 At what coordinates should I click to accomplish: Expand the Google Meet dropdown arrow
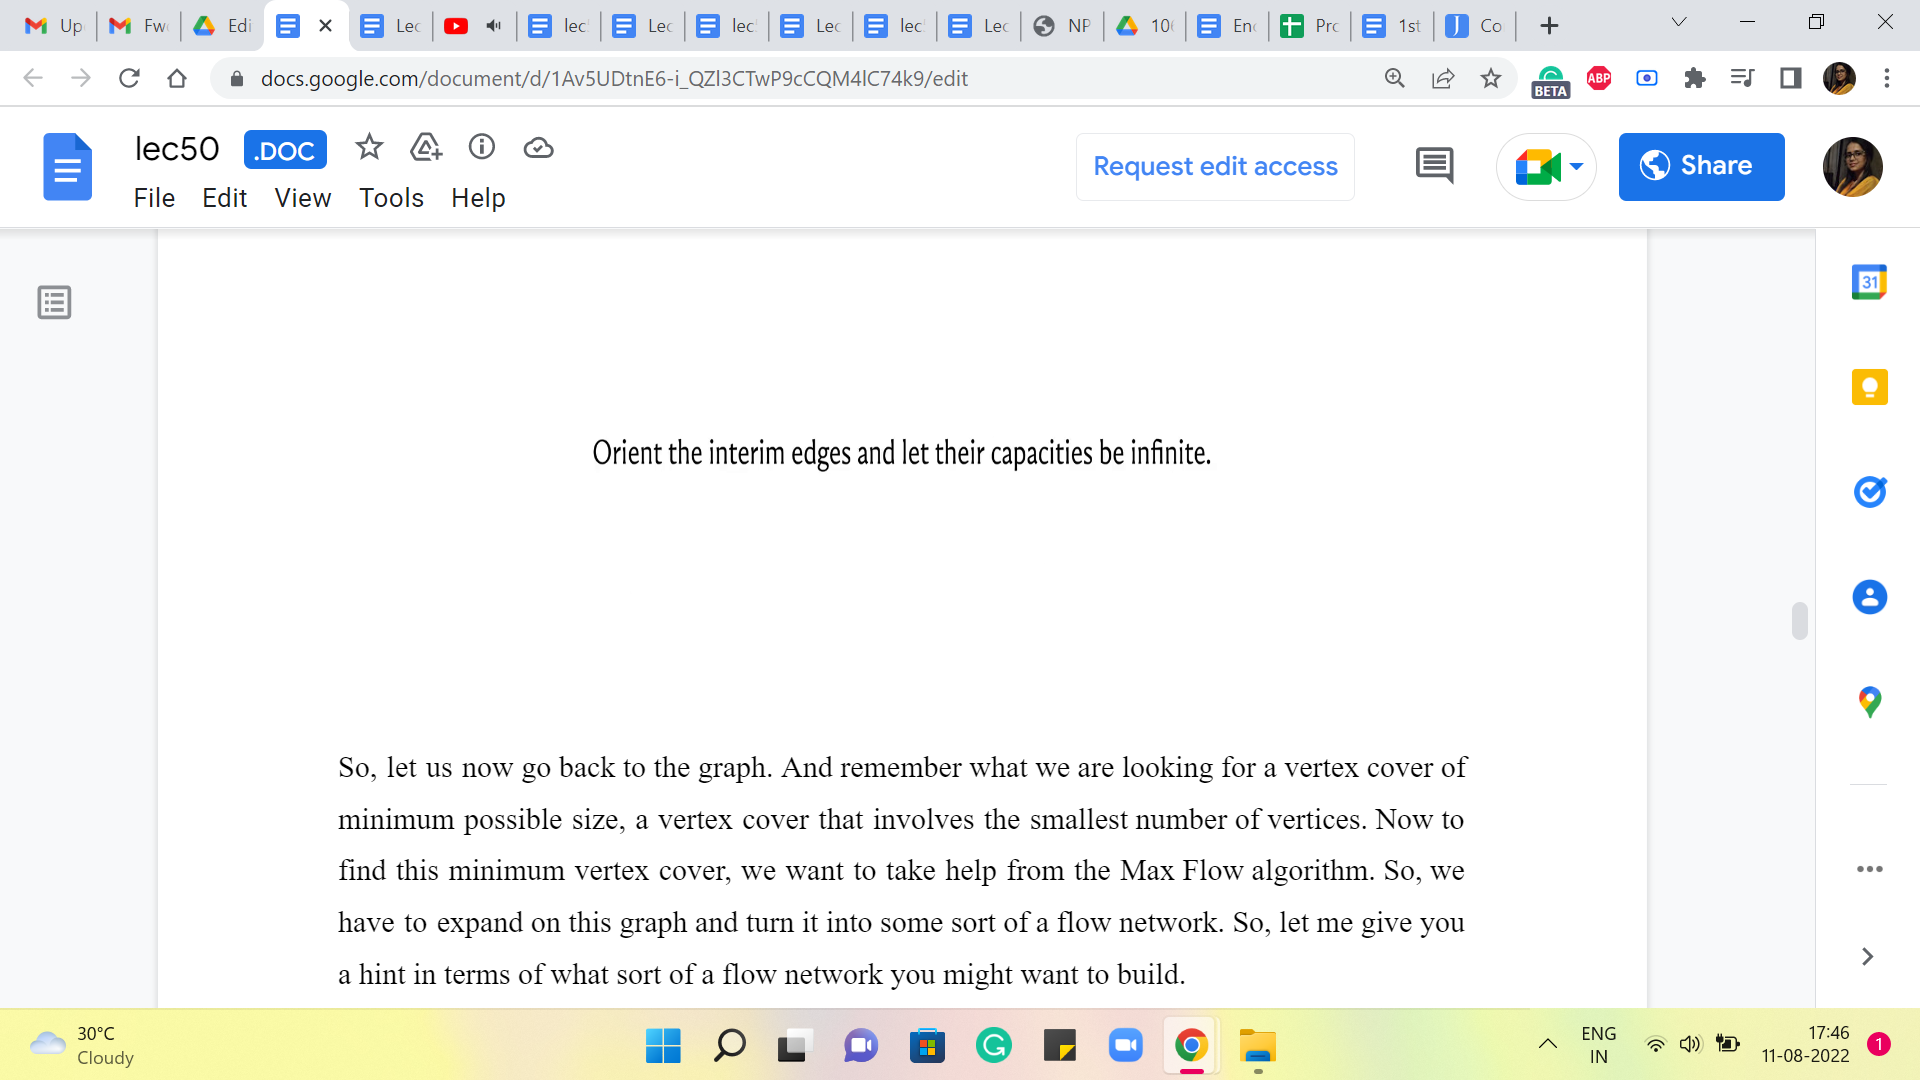click(x=1577, y=166)
